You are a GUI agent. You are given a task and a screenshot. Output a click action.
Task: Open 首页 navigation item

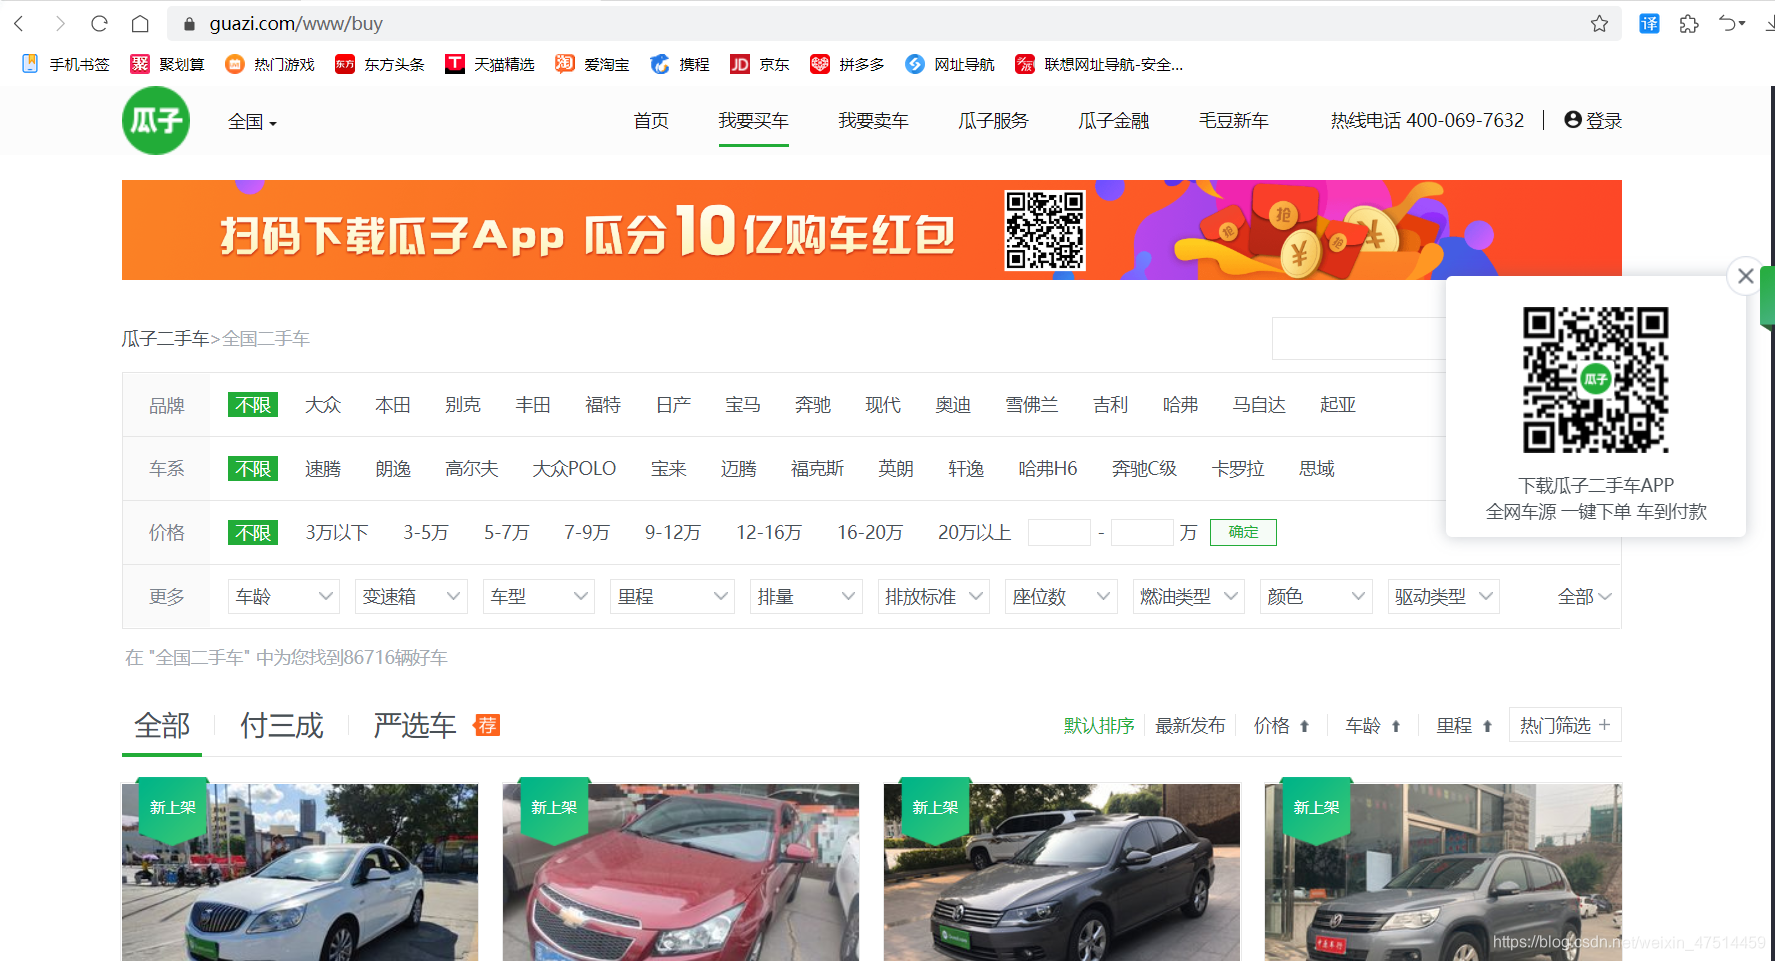(x=651, y=121)
